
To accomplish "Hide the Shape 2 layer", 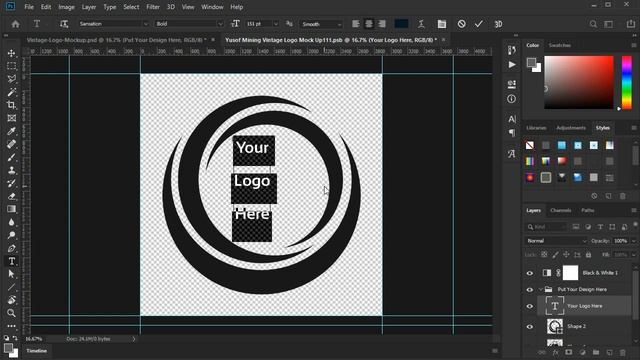I will [530, 327].
